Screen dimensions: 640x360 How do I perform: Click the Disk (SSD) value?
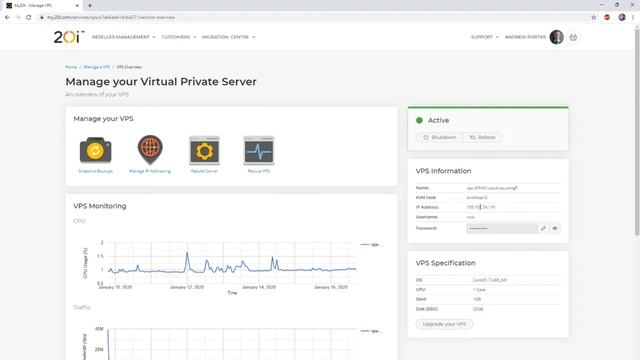tap(478, 309)
